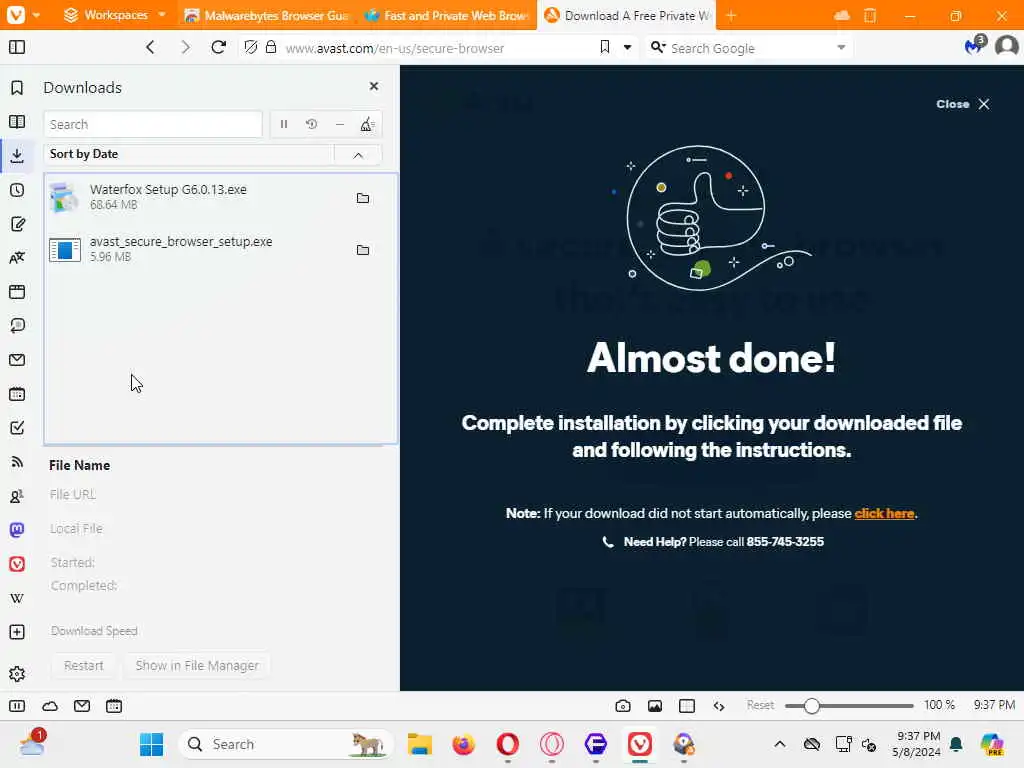Reload the current page
This screenshot has height=768, width=1024.
click(x=219, y=47)
